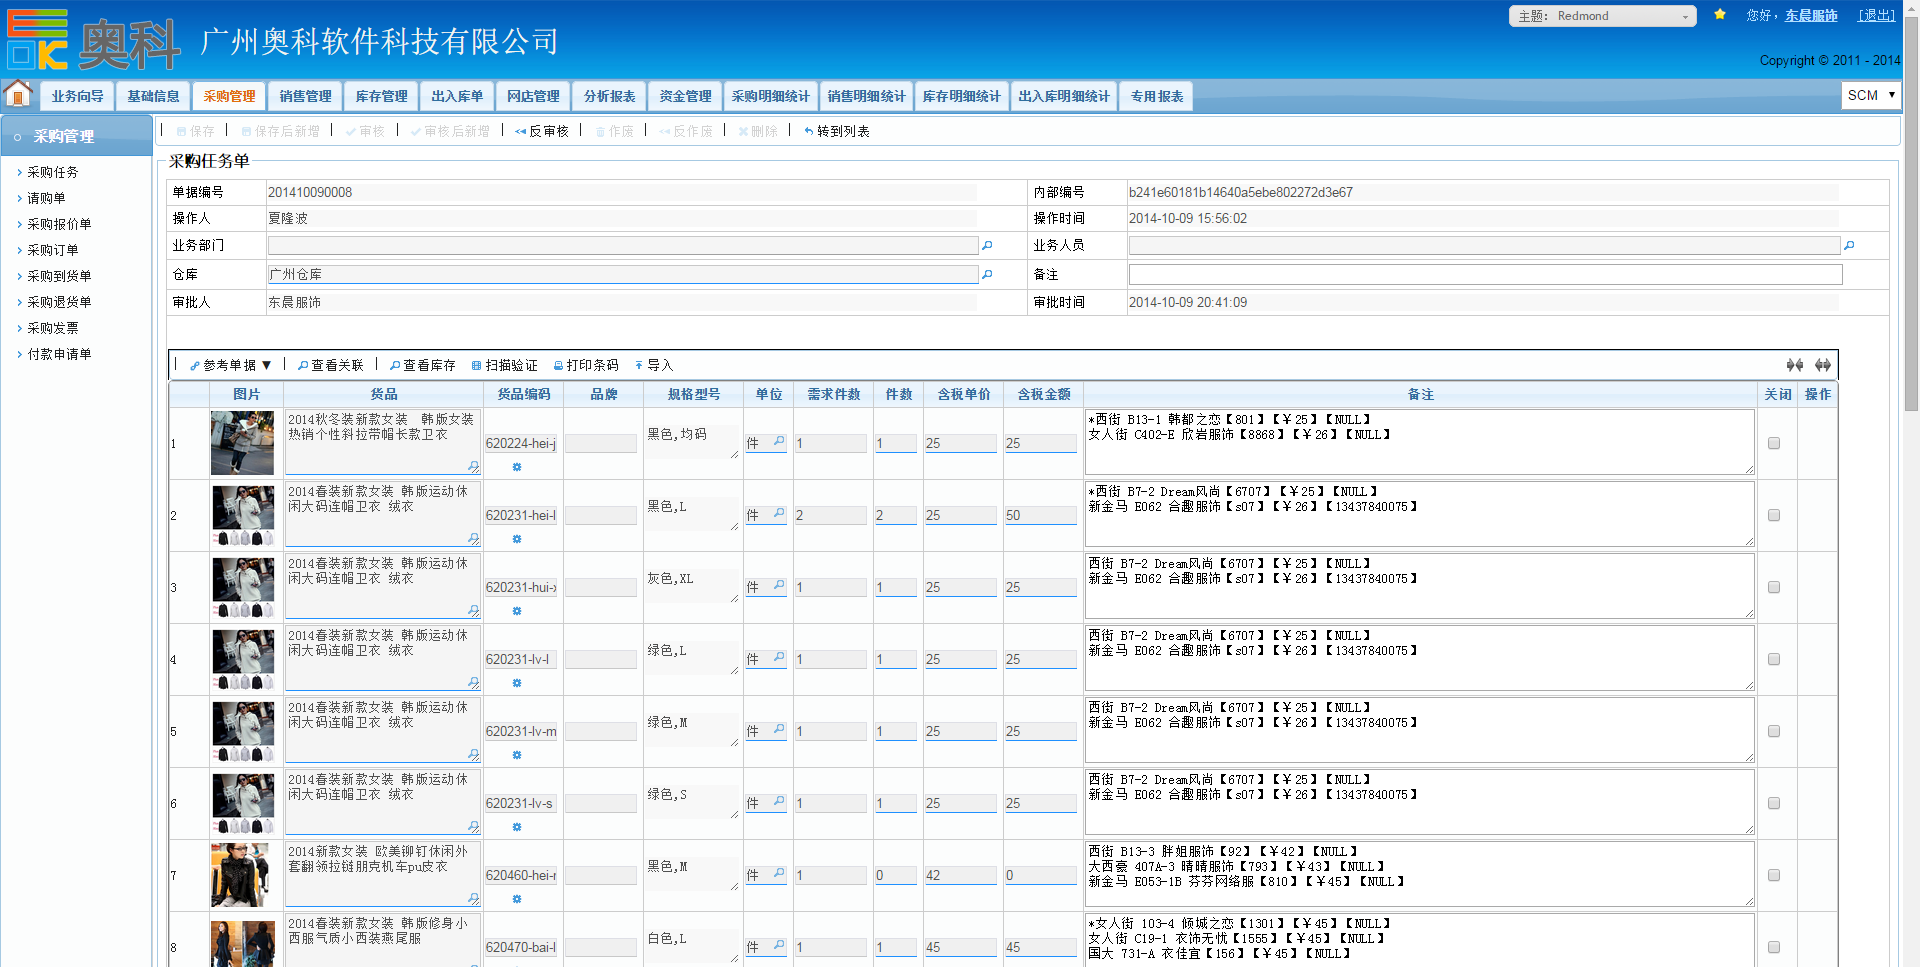The image size is (1920, 967).
Task: Check the 关闭 checkbox for row 7
Action: pyautogui.click(x=1774, y=875)
